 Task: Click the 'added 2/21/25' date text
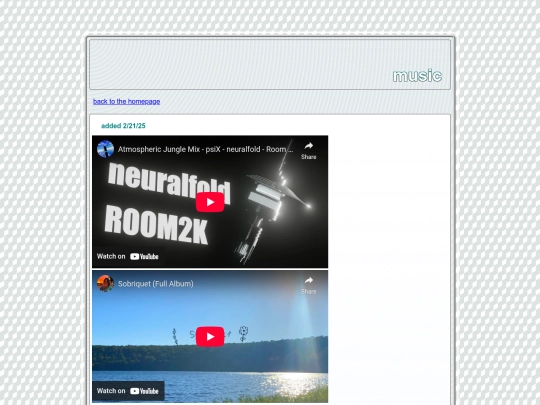pyautogui.click(x=123, y=126)
